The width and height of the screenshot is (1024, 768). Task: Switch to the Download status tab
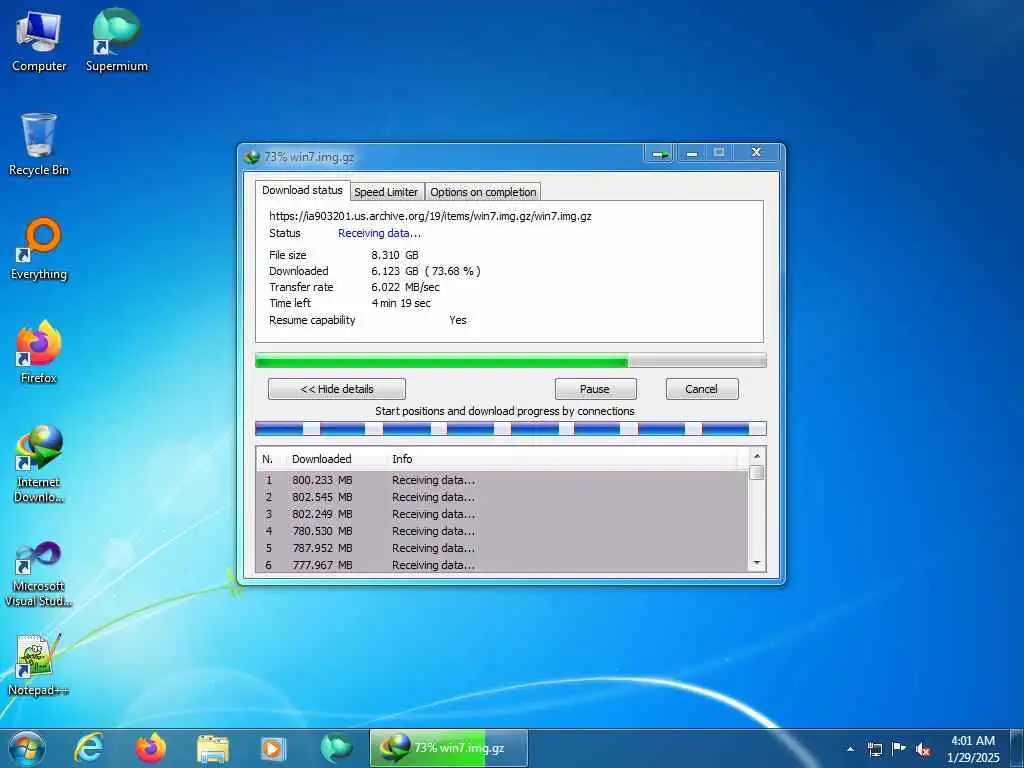pos(302,190)
